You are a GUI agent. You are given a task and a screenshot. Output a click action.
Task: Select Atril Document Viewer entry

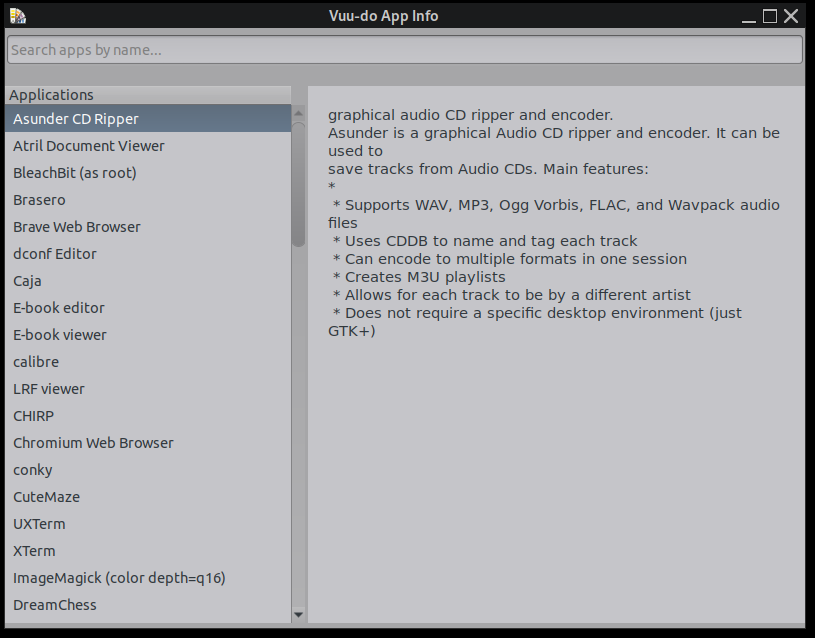click(x=148, y=146)
